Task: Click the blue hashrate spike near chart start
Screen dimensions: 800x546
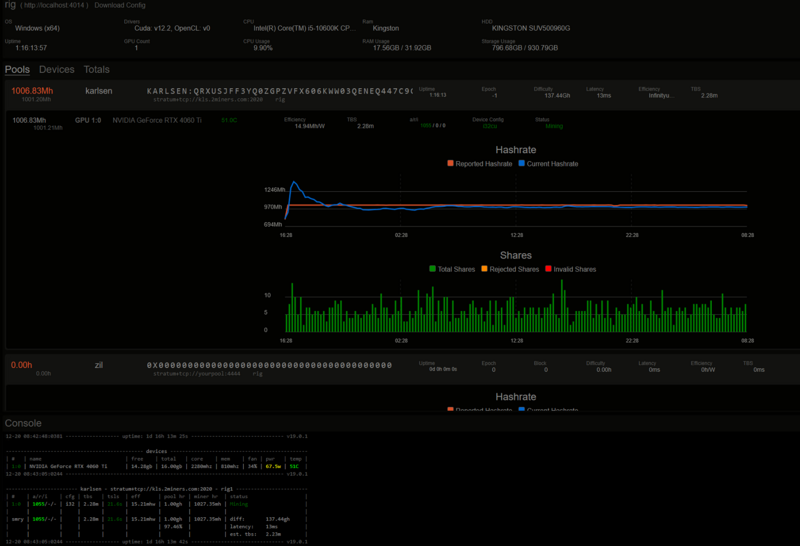Action: tap(294, 183)
